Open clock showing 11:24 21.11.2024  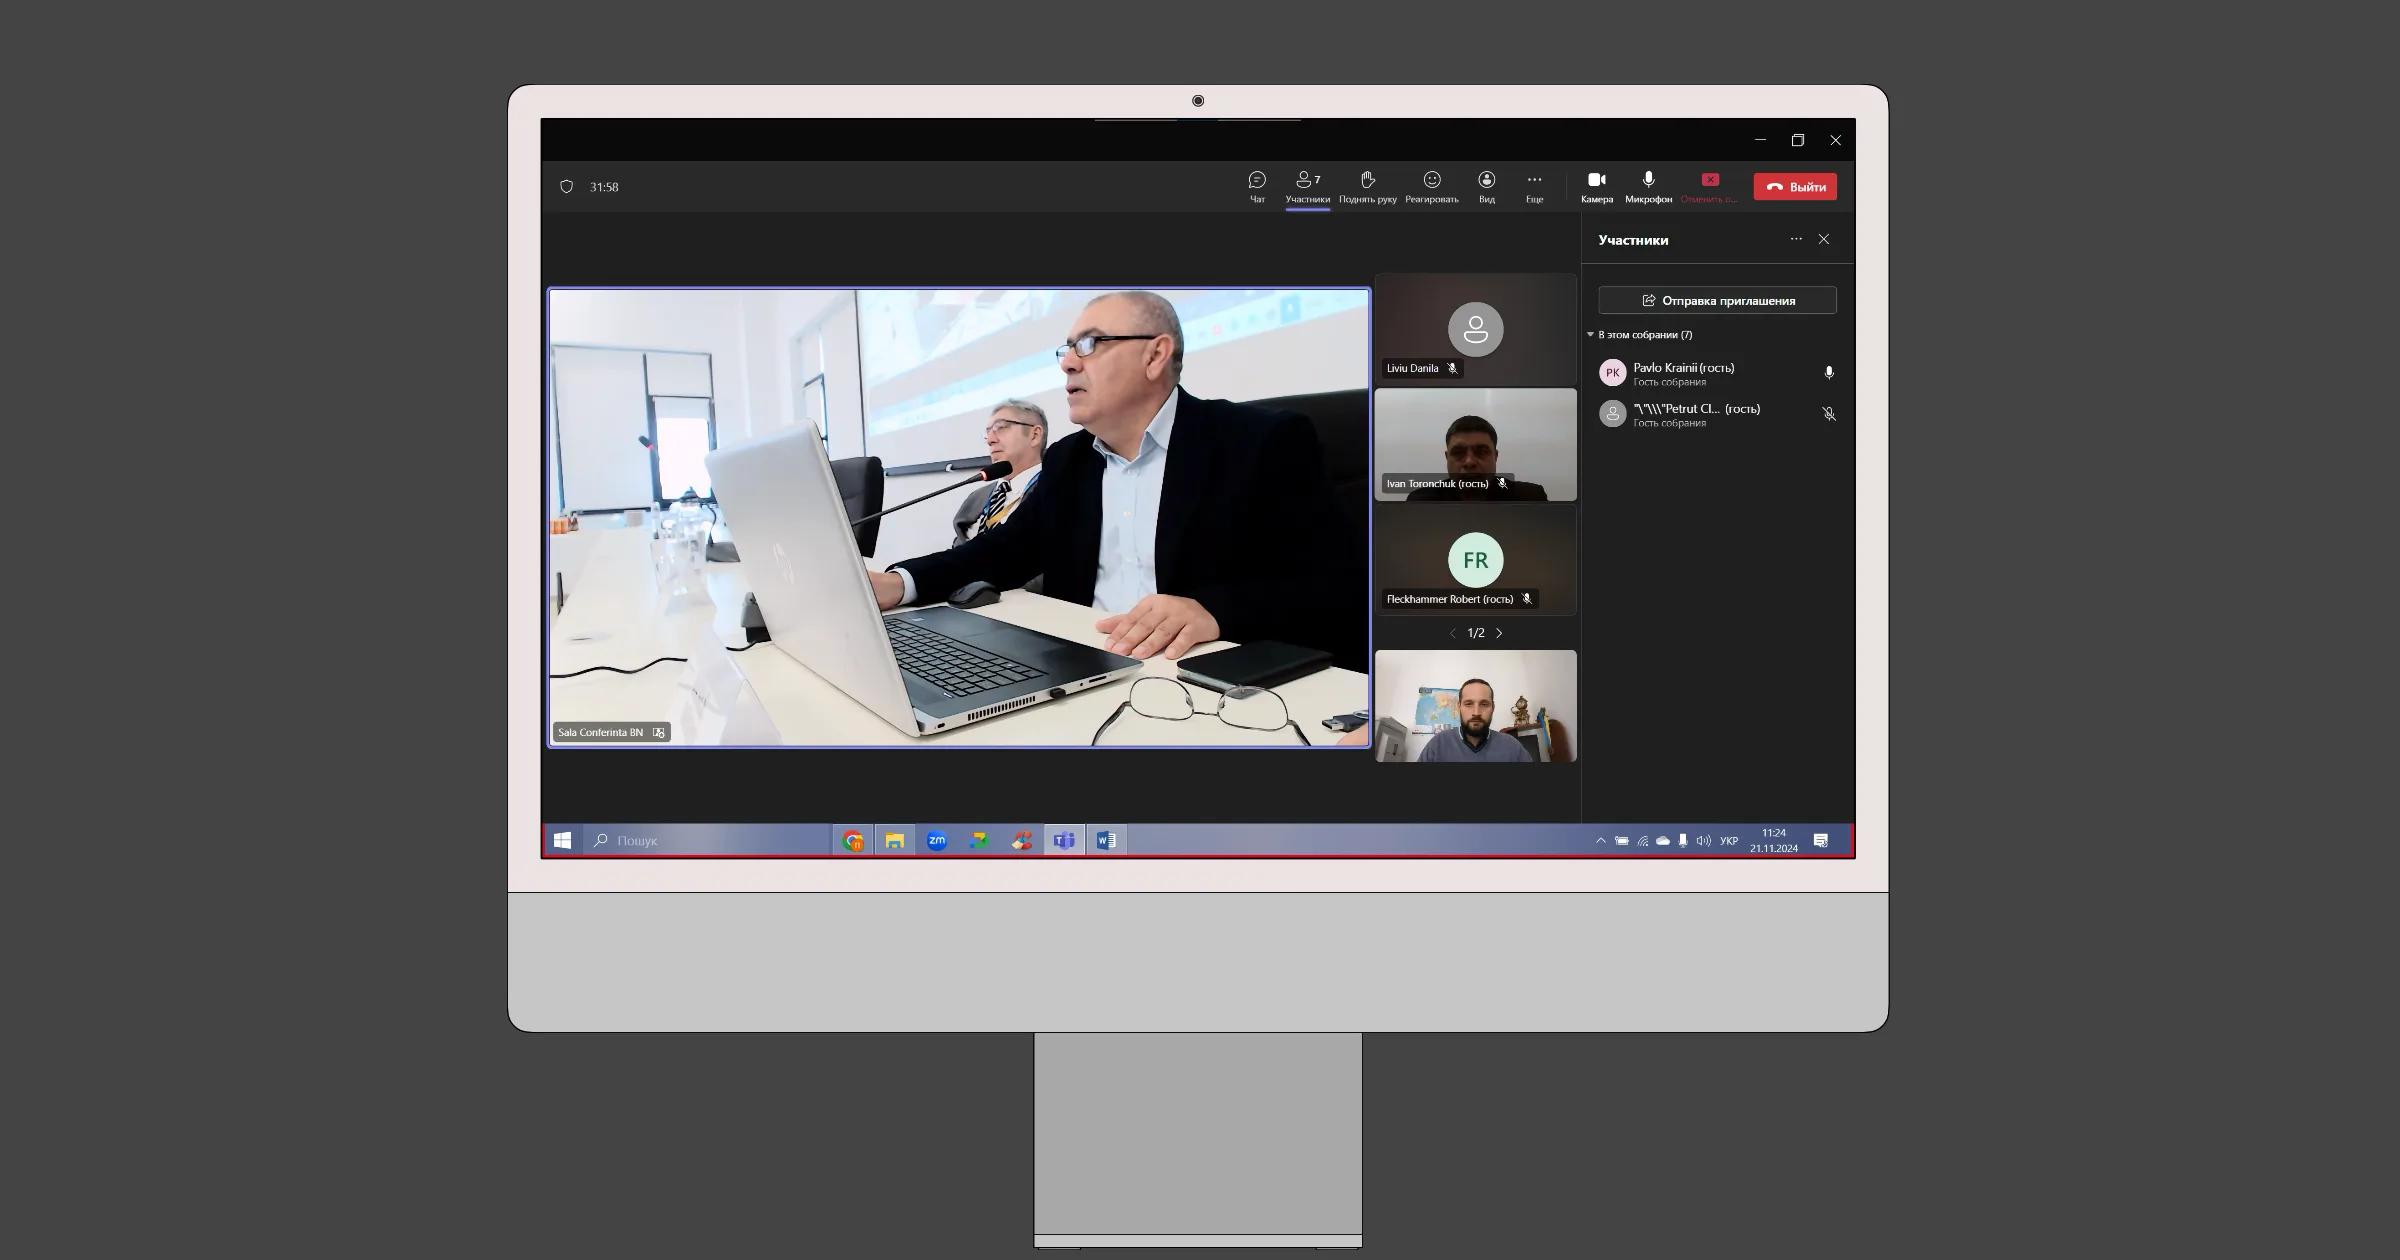1774,841
